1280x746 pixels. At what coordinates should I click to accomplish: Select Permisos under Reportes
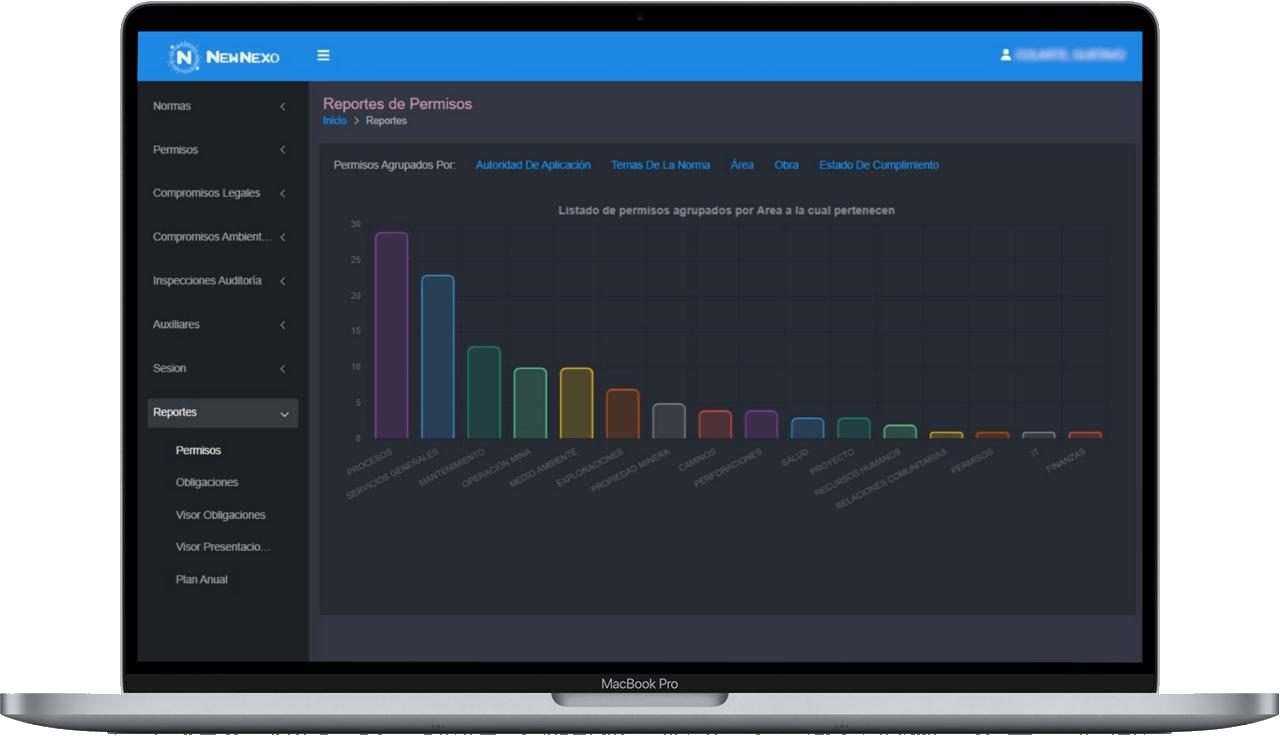pos(198,451)
